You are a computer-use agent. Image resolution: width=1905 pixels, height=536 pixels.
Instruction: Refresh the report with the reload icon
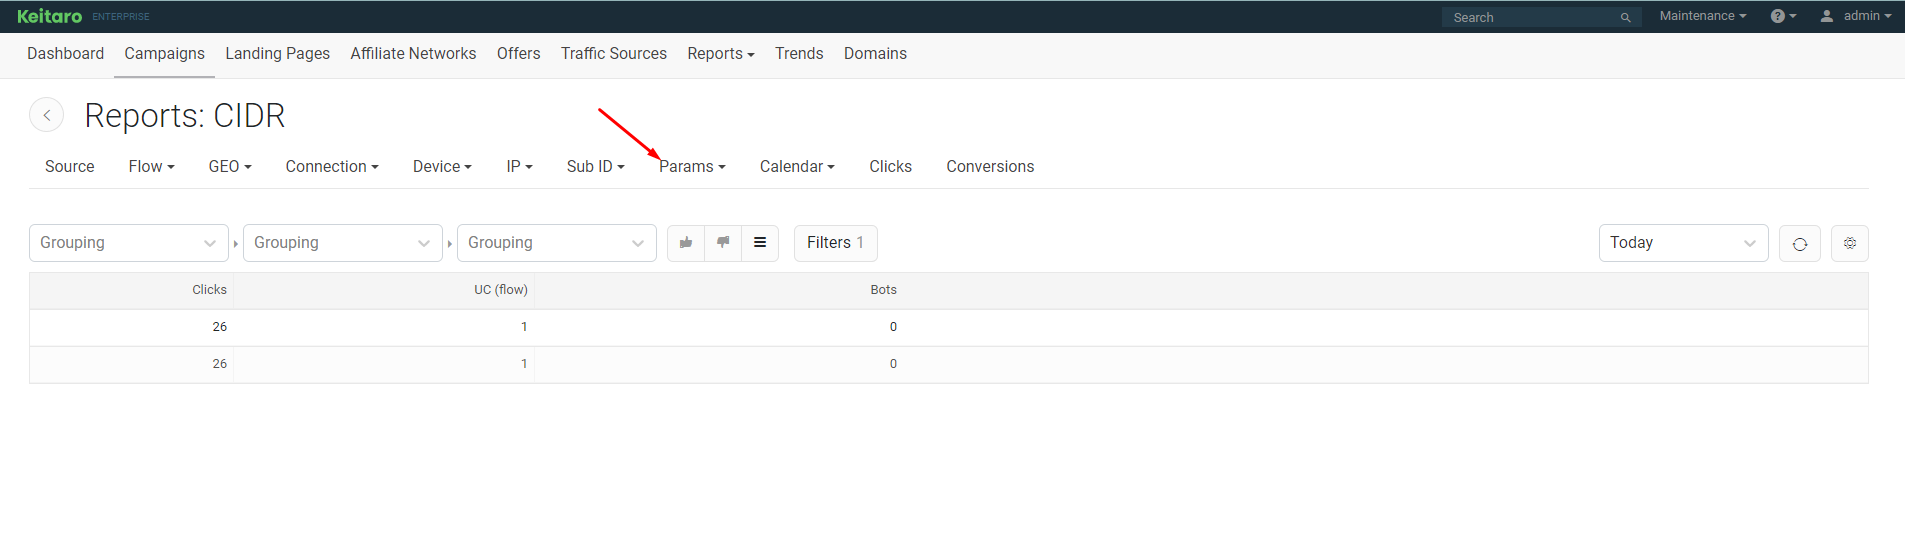[x=1800, y=243]
